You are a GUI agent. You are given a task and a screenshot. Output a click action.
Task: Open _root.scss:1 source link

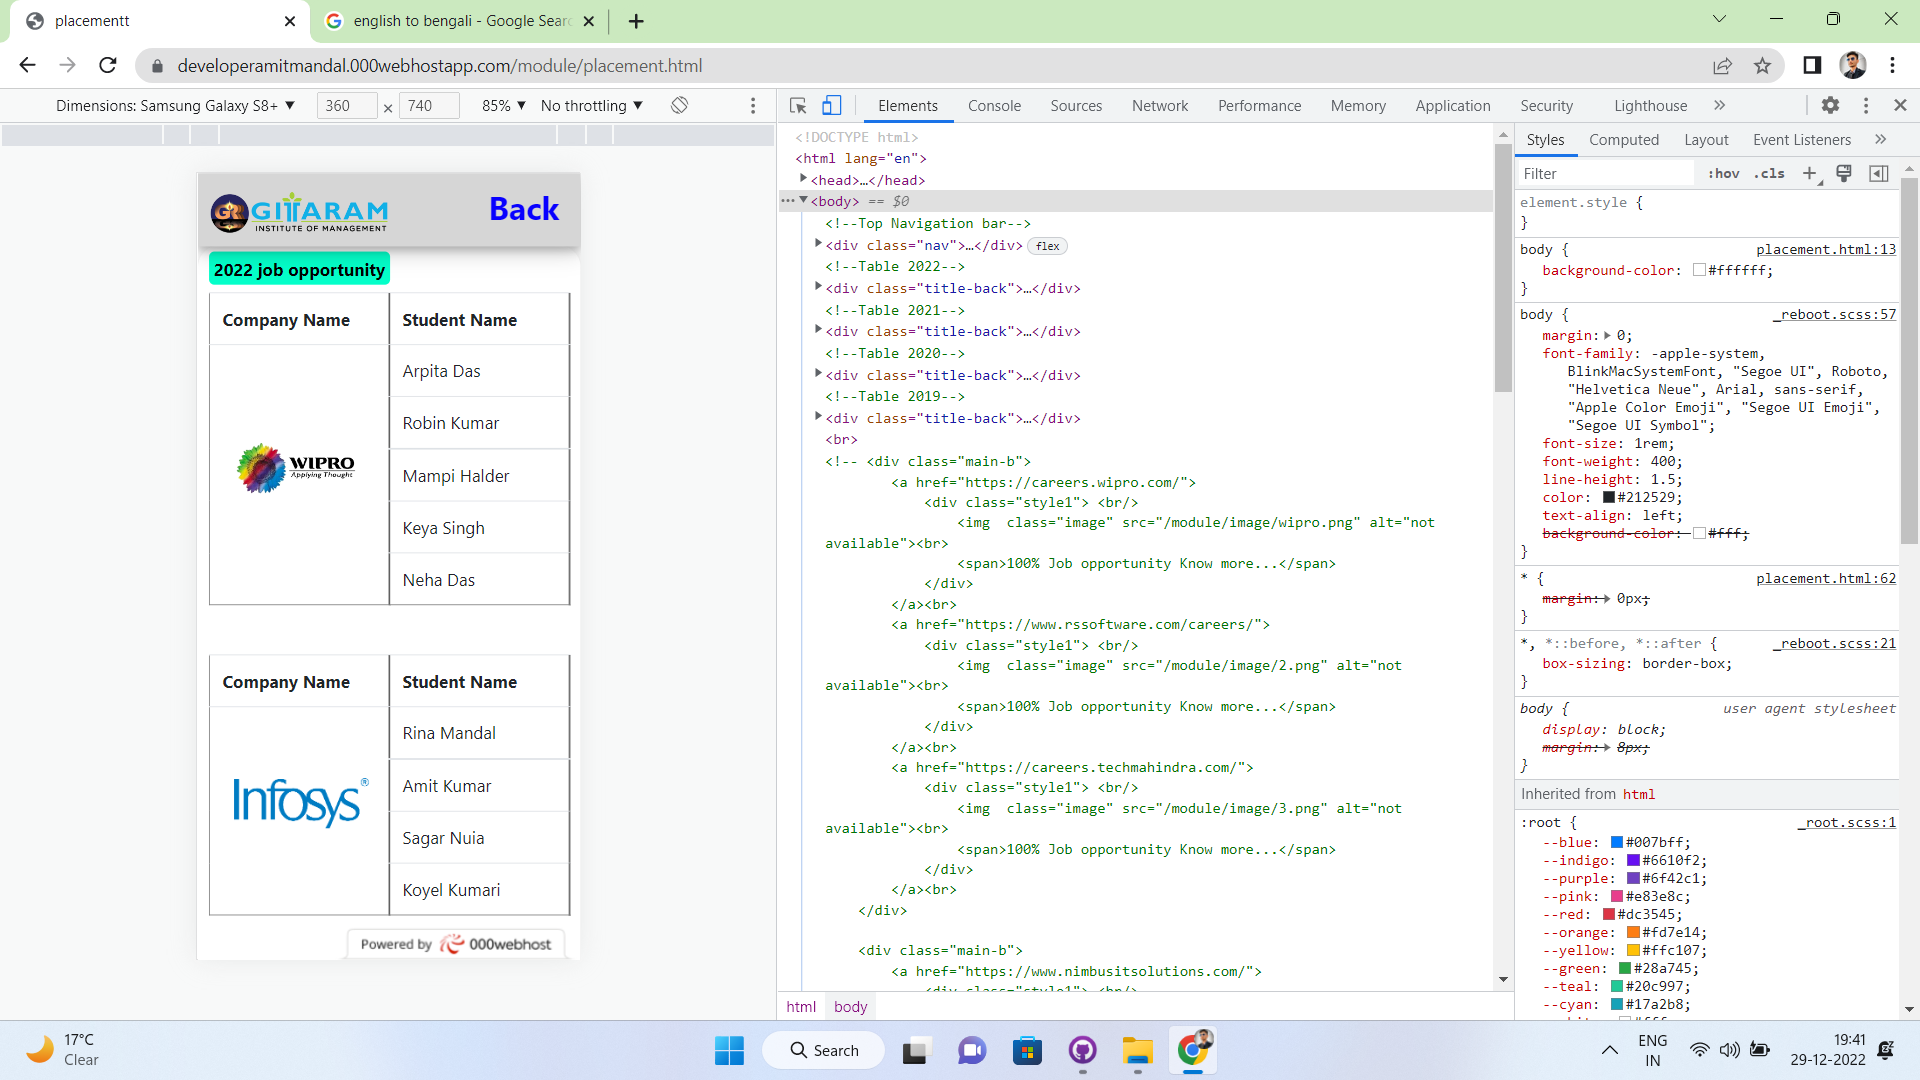point(1847,823)
